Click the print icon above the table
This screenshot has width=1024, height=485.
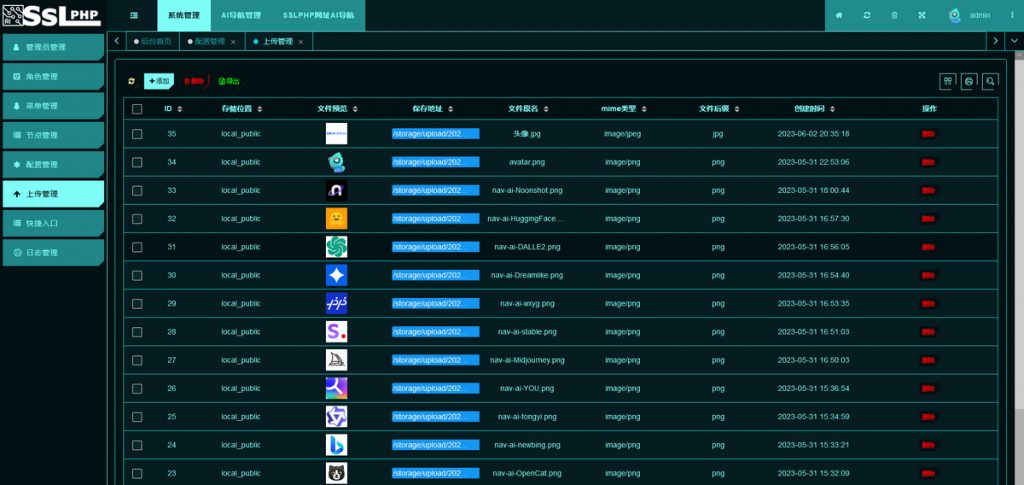click(968, 81)
